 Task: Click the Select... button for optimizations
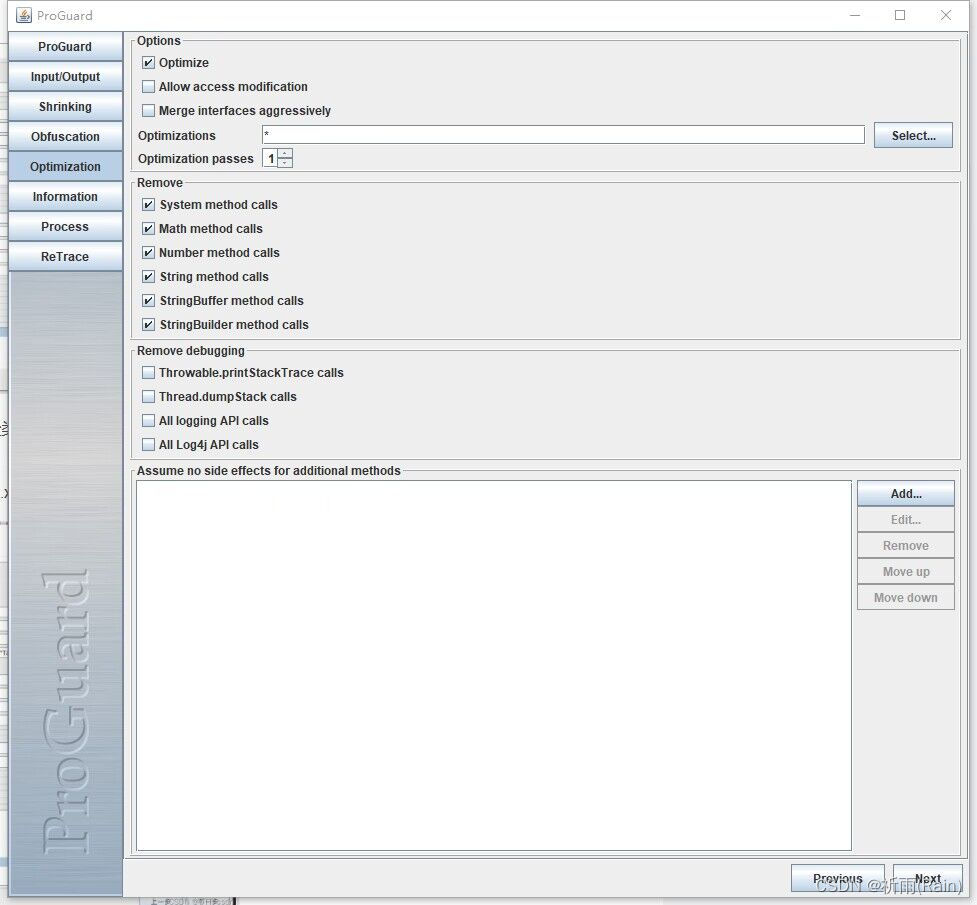tap(913, 135)
